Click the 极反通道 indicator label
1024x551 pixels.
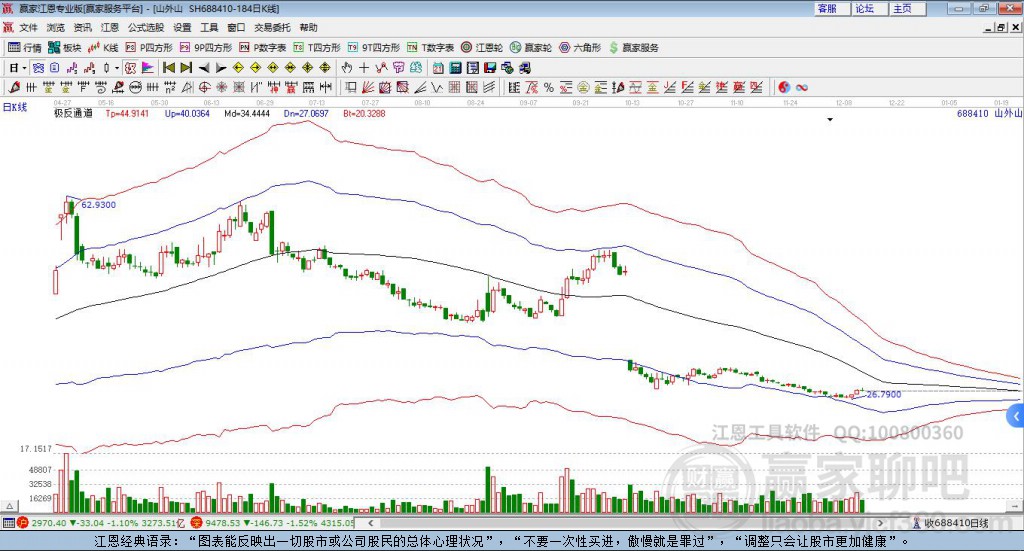click(x=73, y=113)
